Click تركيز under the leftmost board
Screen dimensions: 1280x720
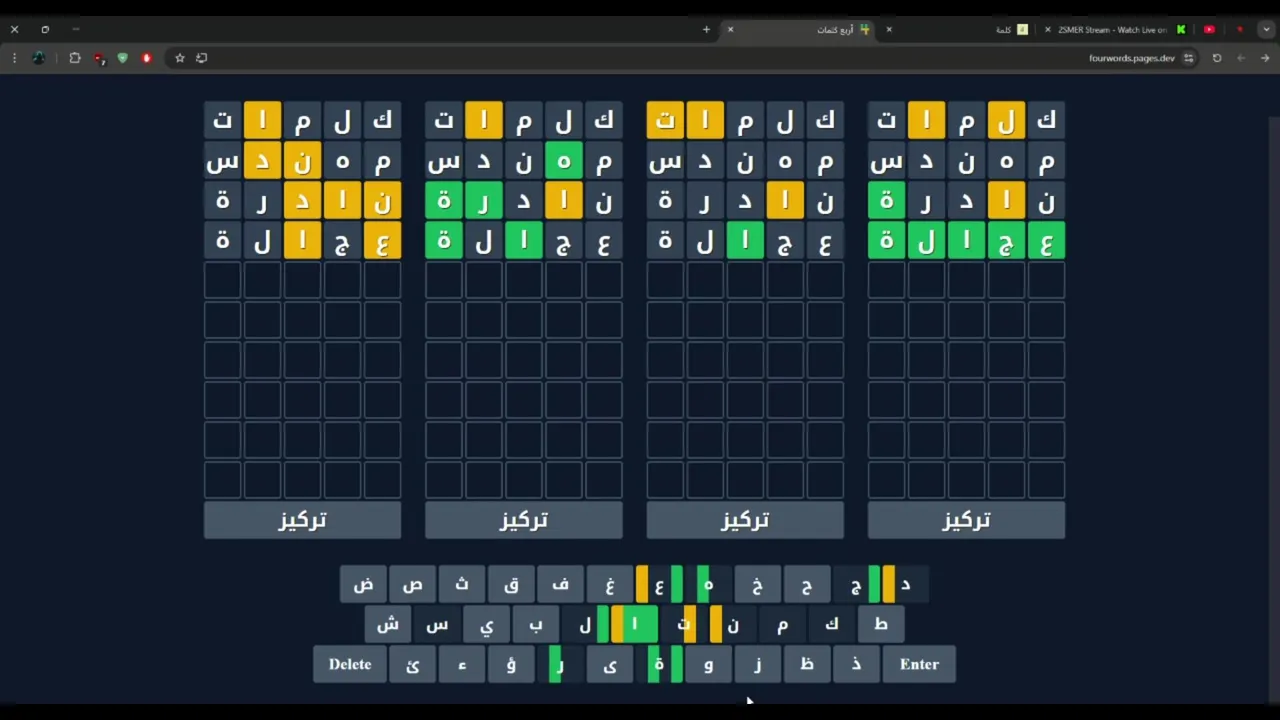tap(302, 520)
